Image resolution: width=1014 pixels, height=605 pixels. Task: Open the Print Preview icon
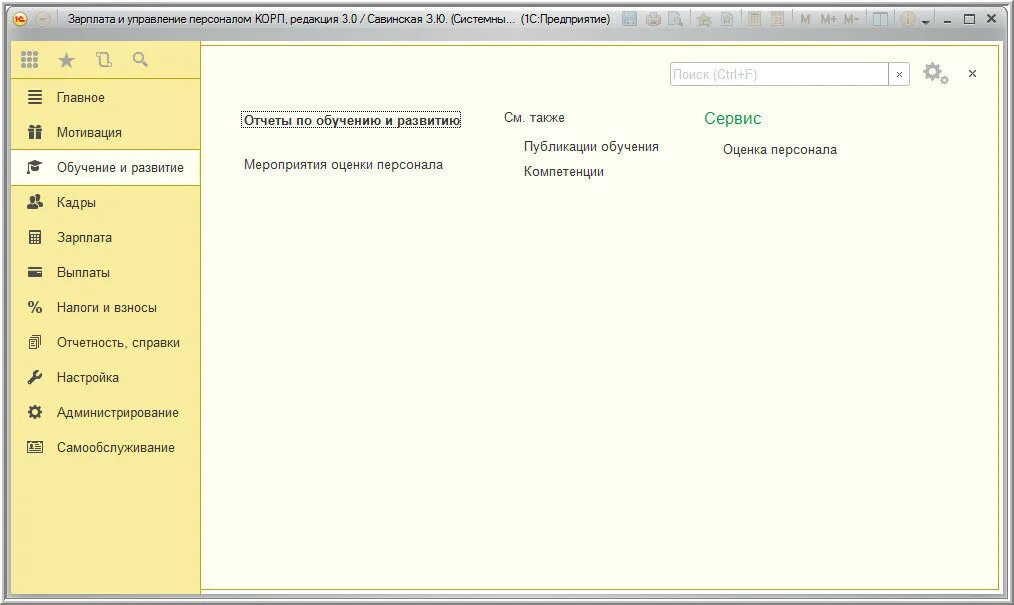tap(676, 17)
